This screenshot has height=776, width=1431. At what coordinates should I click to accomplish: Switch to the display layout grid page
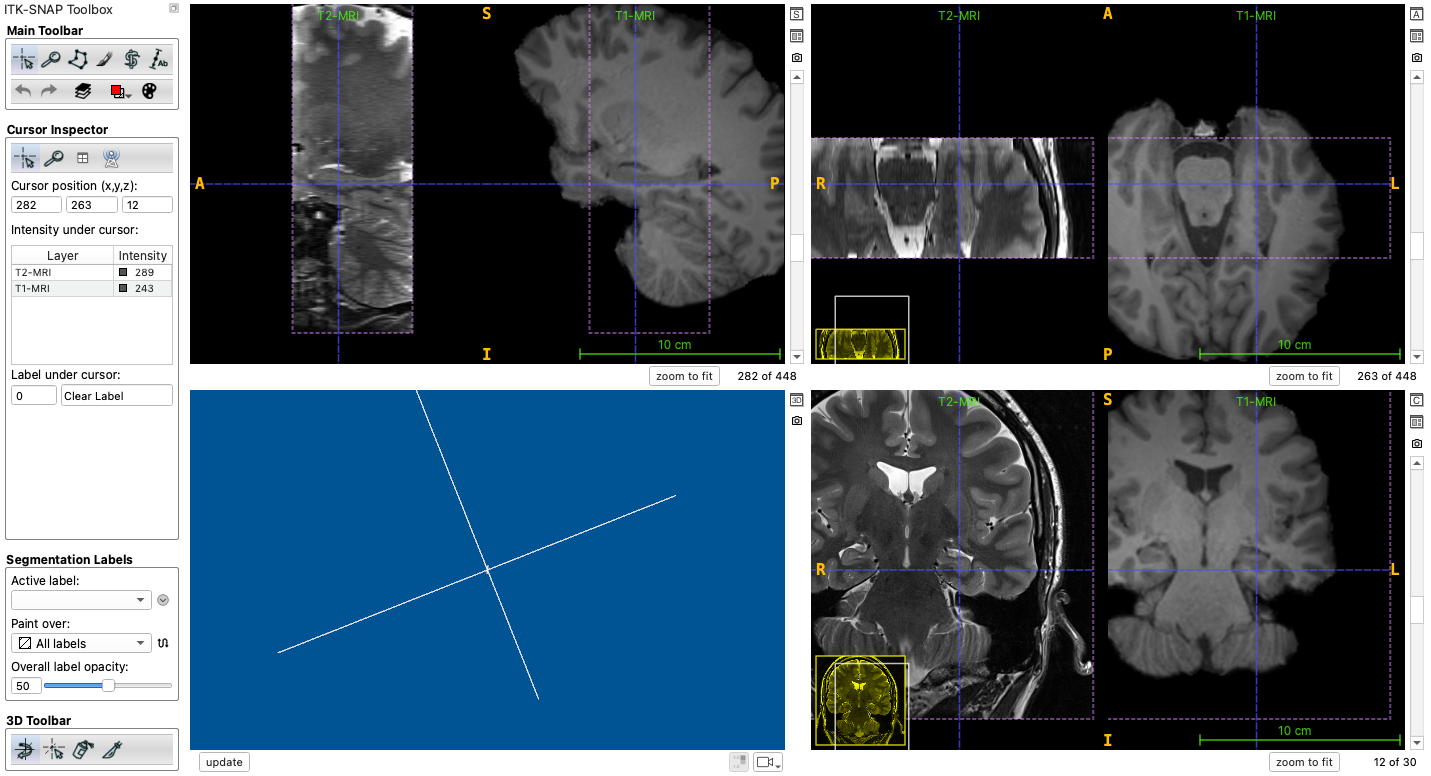(83, 158)
